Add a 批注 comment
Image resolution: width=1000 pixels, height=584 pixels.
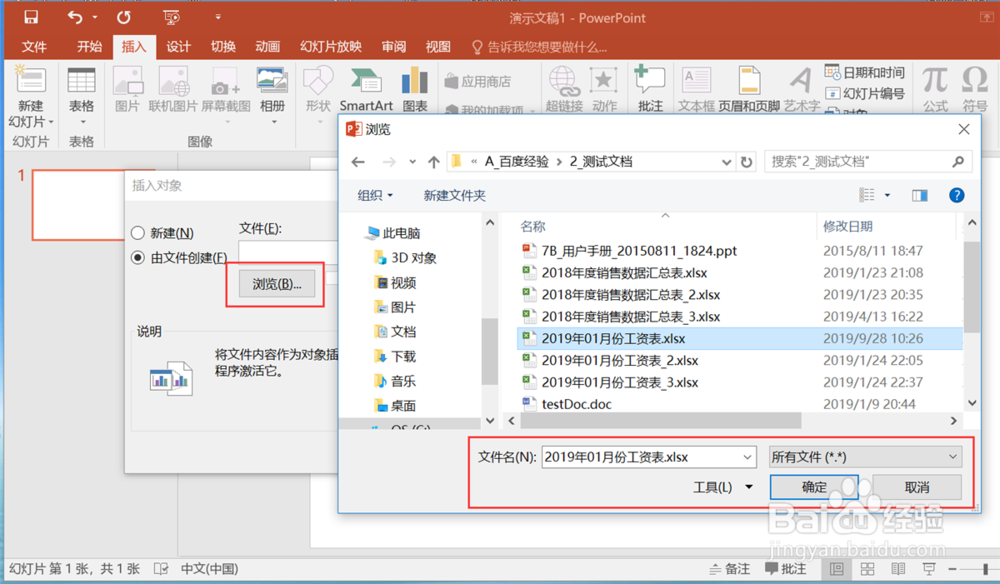tap(650, 80)
